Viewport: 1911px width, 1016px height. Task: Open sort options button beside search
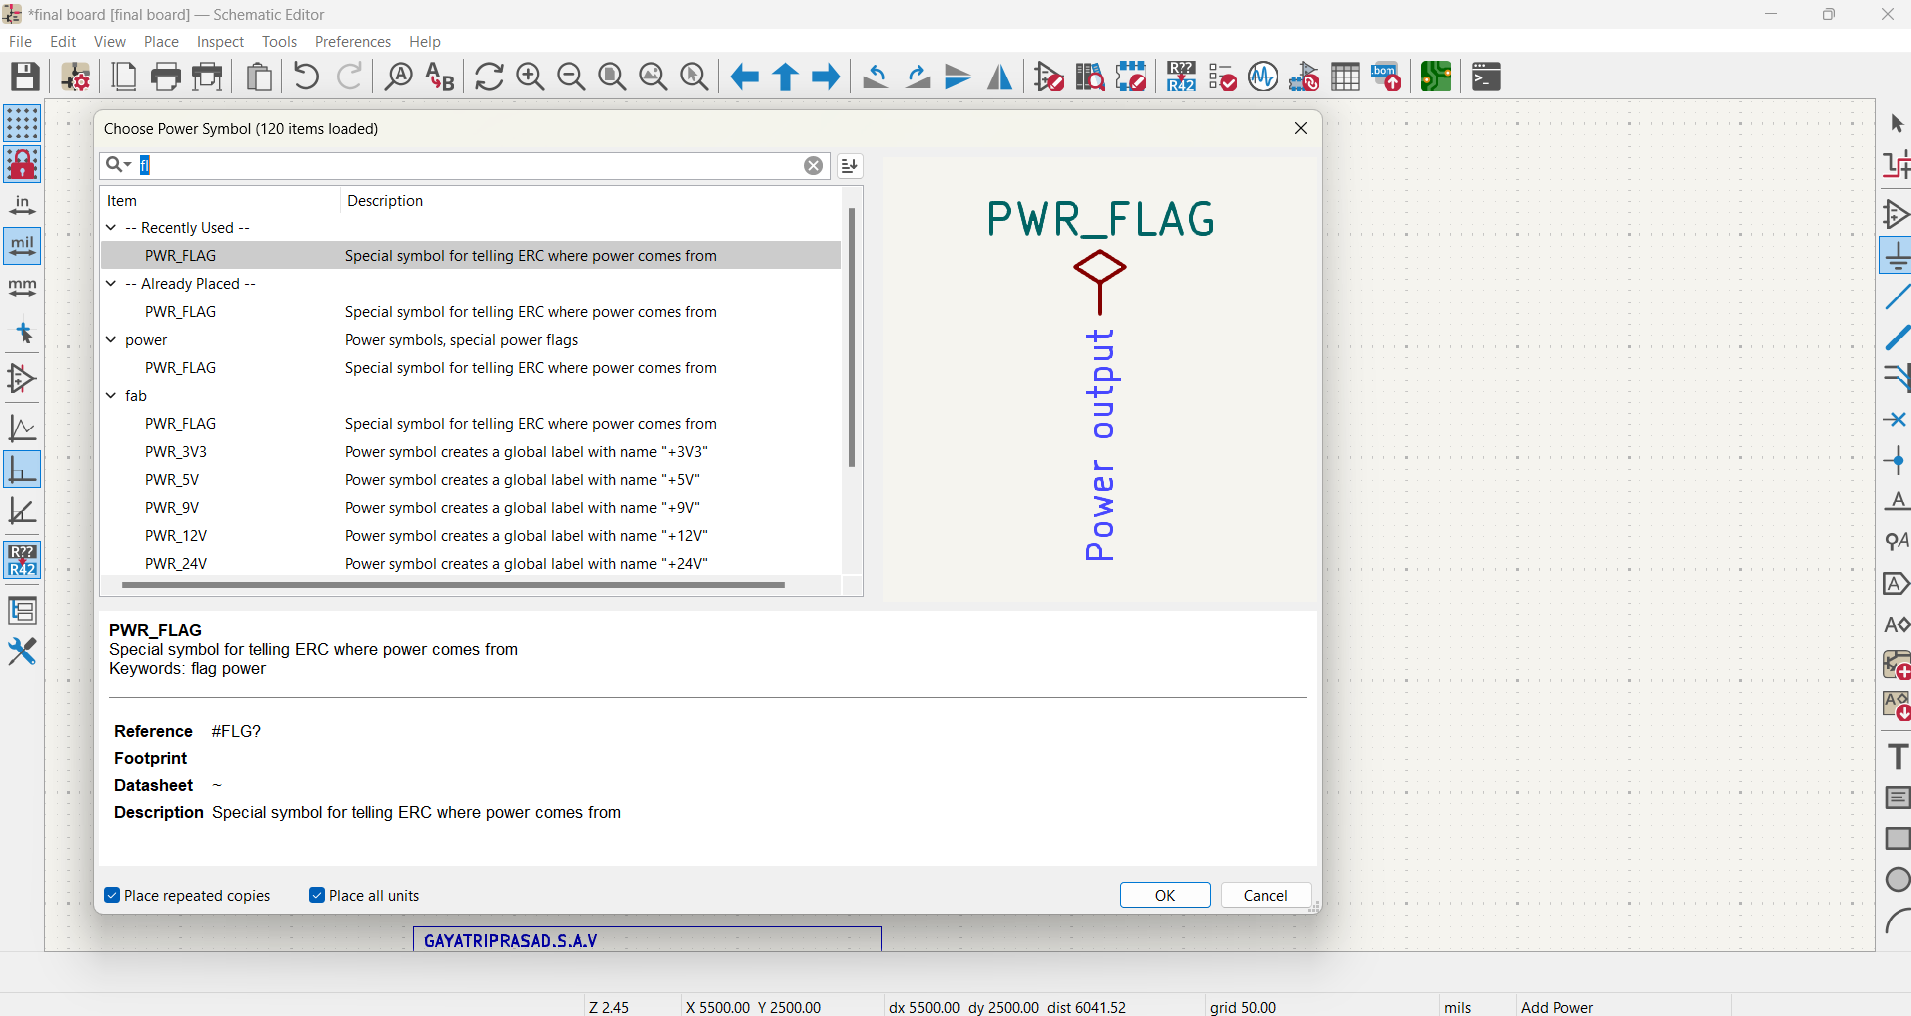click(849, 165)
